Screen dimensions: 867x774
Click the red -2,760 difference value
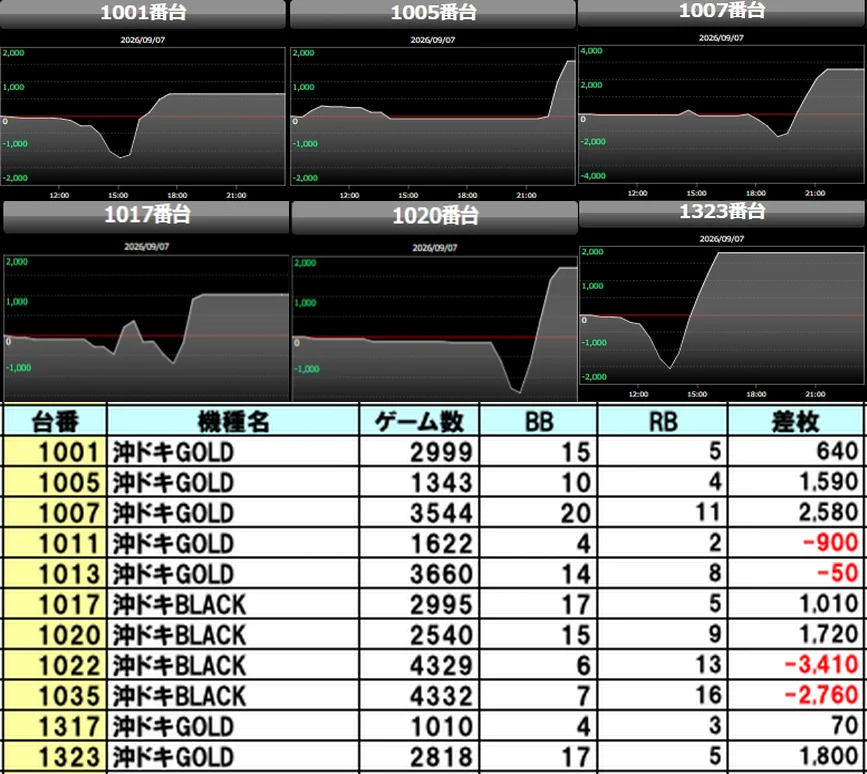pos(821,695)
